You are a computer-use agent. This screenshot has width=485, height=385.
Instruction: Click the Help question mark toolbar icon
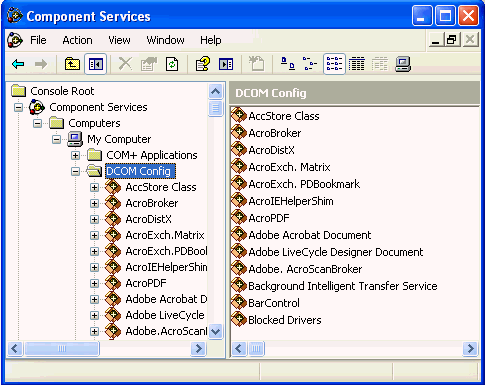(x=202, y=64)
